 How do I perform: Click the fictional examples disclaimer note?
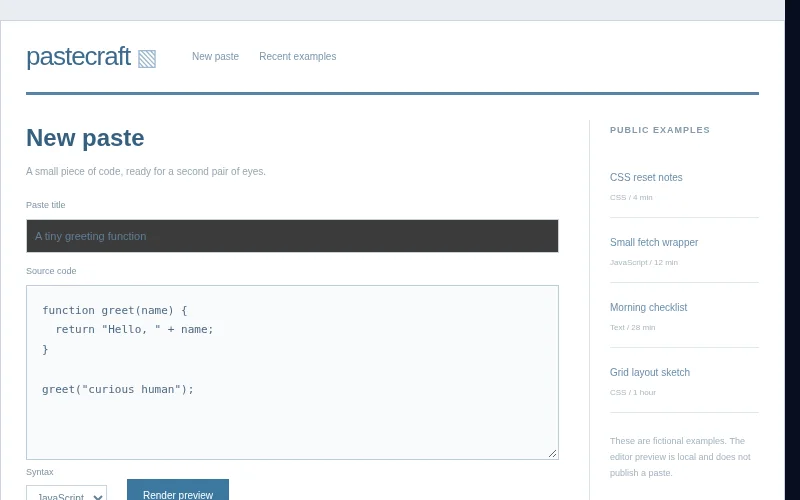point(680,457)
